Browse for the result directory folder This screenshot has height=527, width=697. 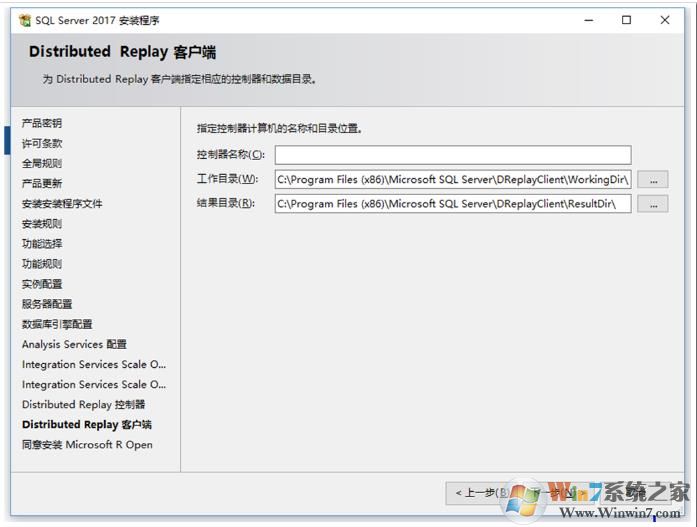[x=653, y=204]
